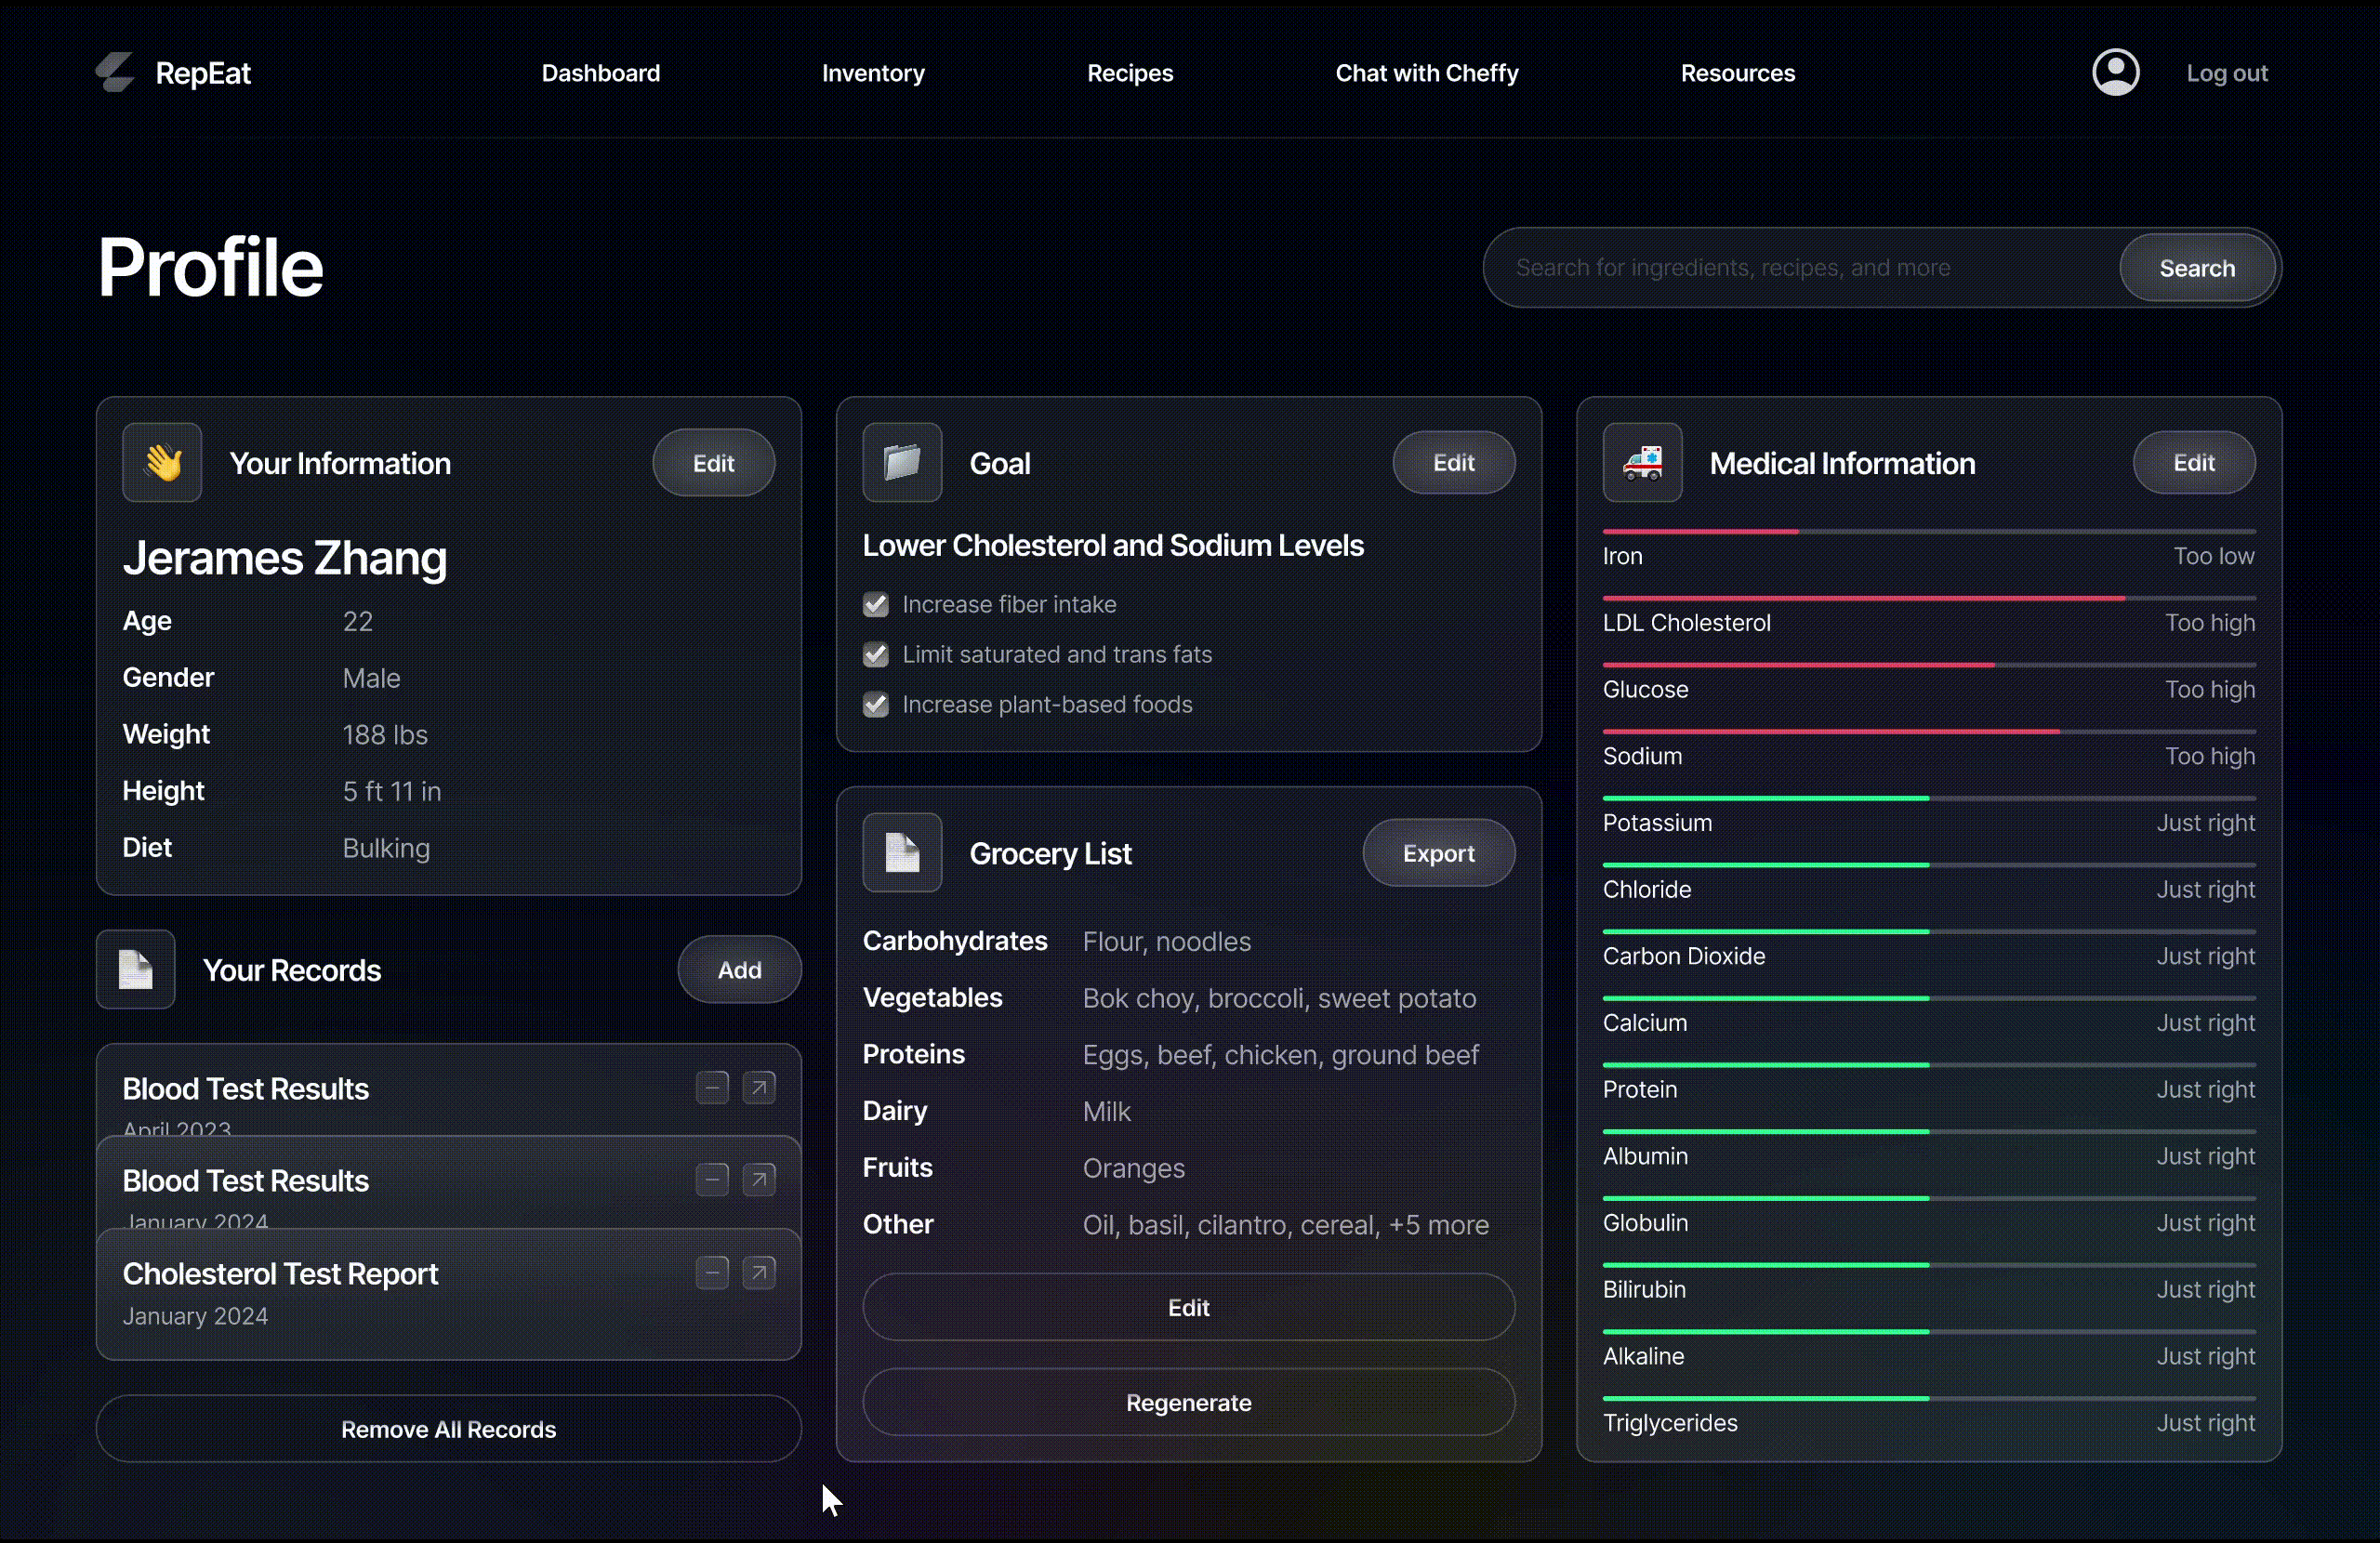The width and height of the screenshot is (2380, 1543).
Task: Click Remove All Records button
Action: click(448, 1429)
